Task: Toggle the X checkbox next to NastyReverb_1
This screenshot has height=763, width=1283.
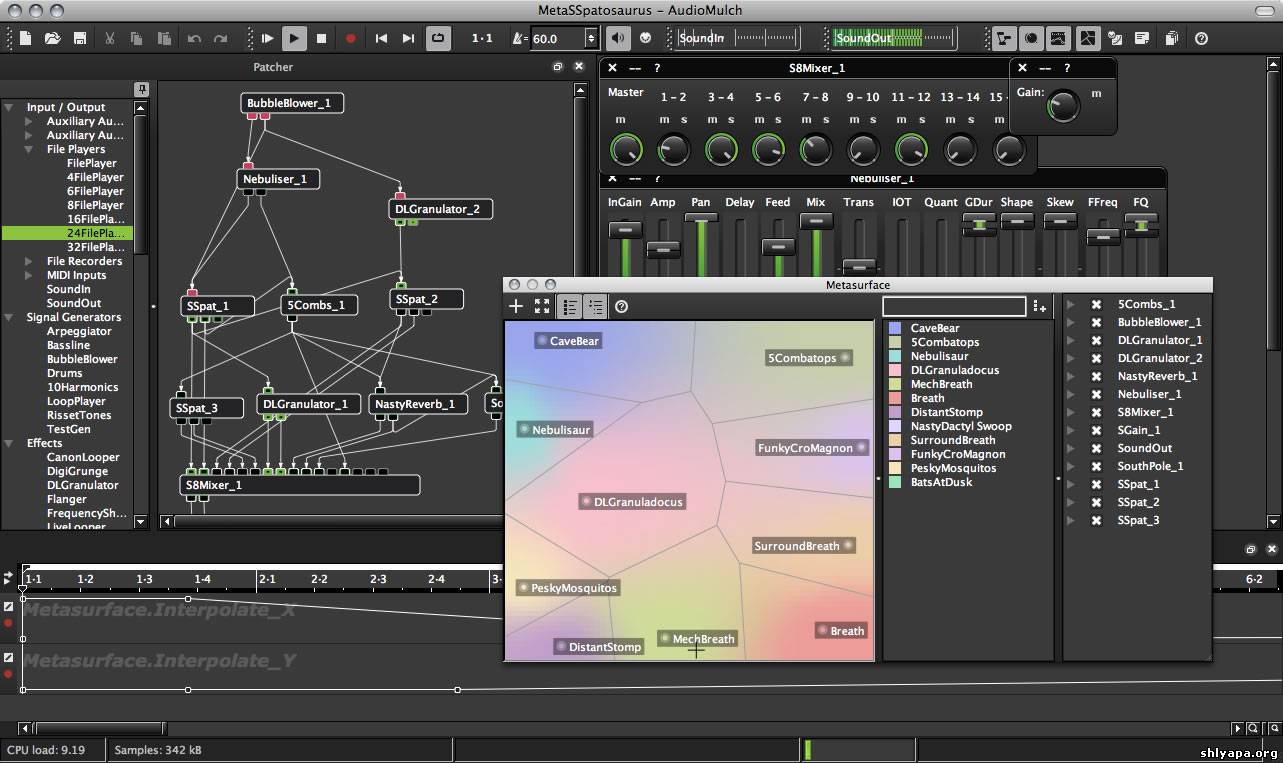Action: pos(1096,377)
